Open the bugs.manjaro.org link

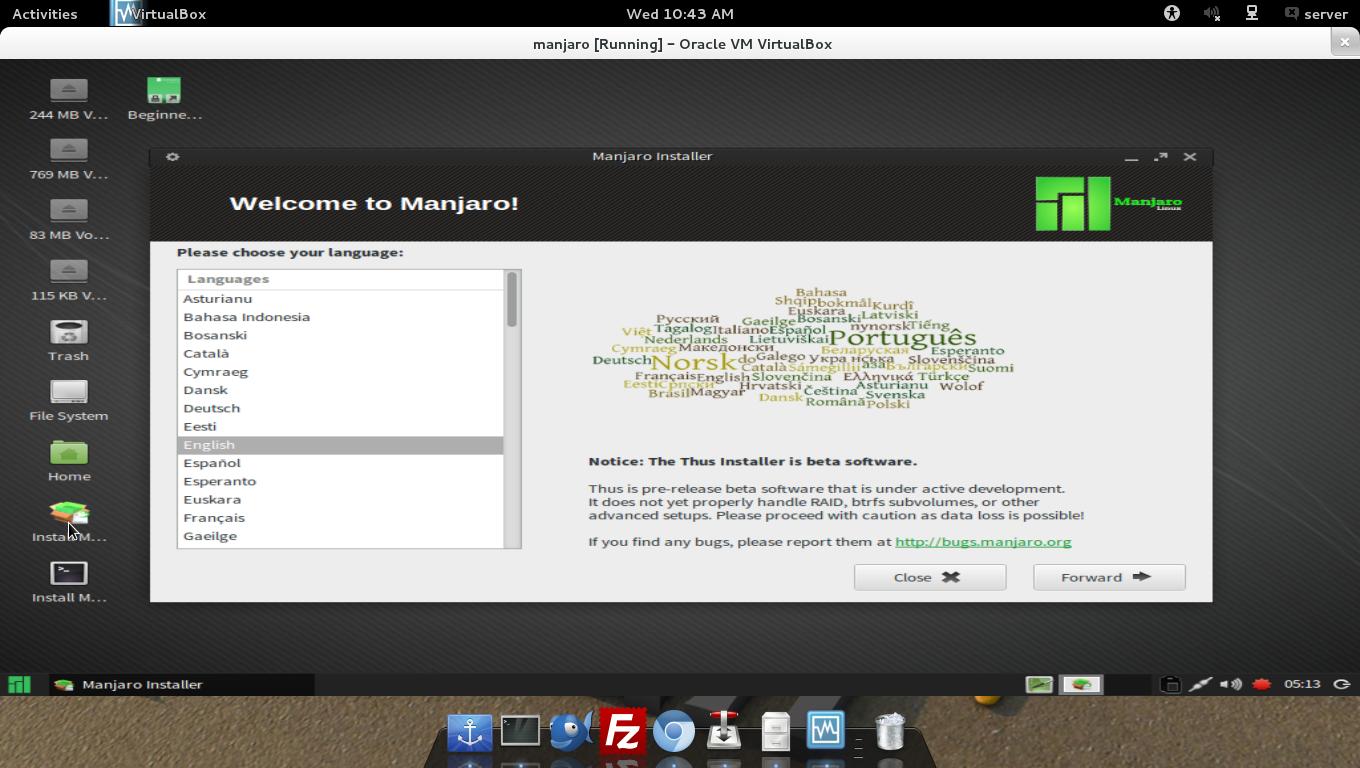point(983,542)
